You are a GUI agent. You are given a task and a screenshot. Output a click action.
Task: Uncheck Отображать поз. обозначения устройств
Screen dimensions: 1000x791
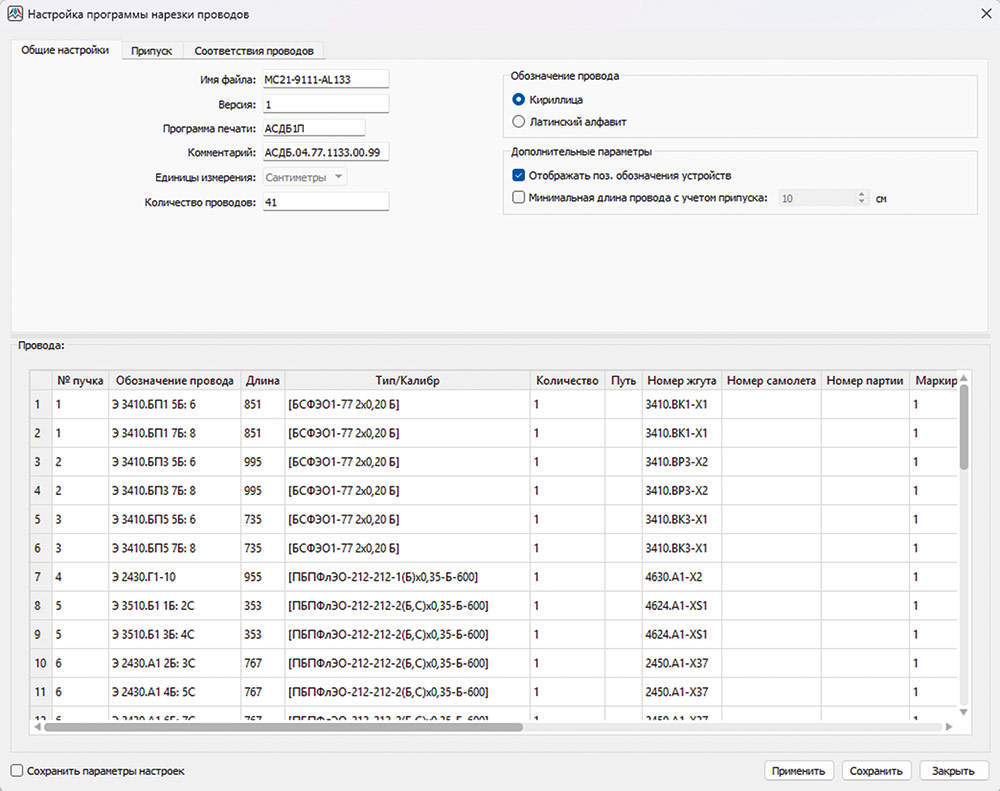(518, 175)
